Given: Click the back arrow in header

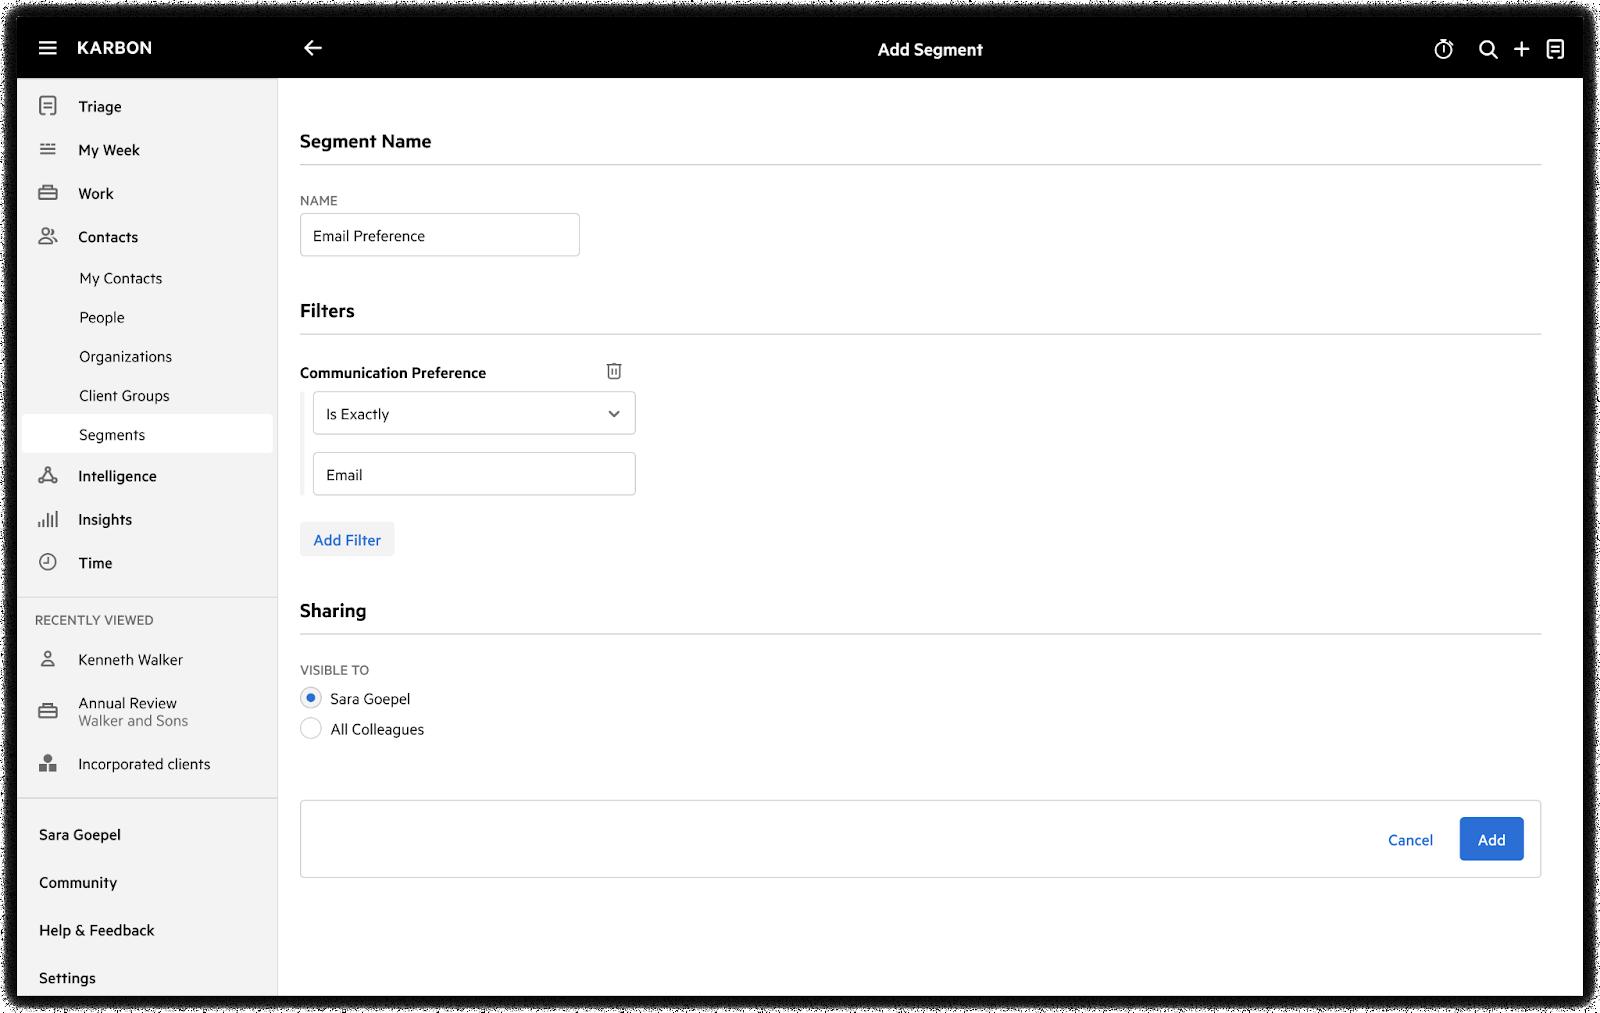Looking at the screenshot, I should (313, 48).
